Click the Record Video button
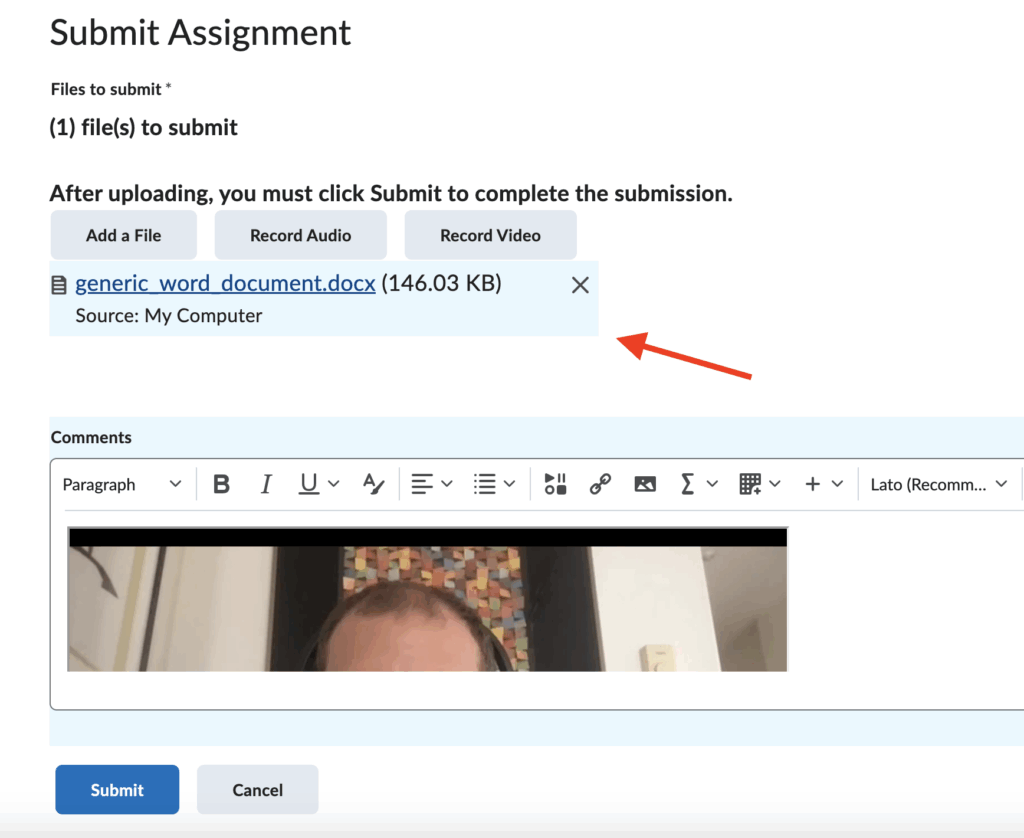The image size is (1024, 838). click(490, 236)
